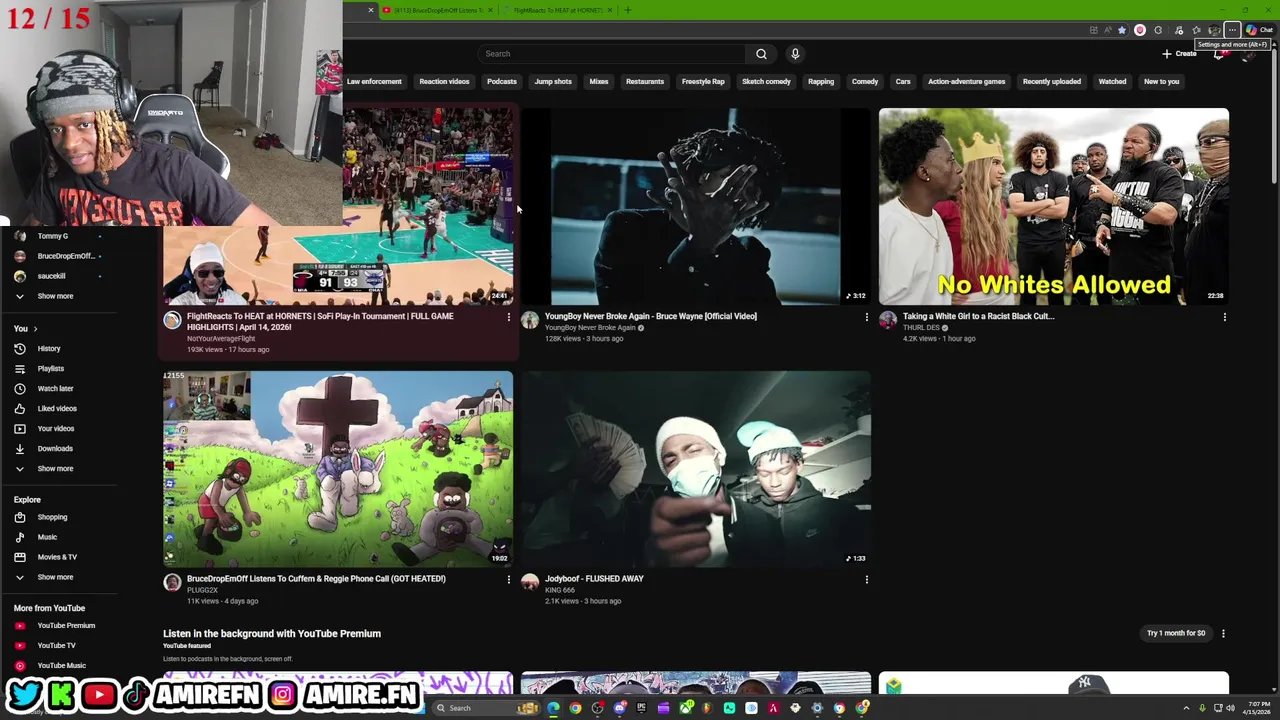Switch to the FlightReacts To HEAT browser tab
This screenshot has width=1280, height=720.
(x=556, y=10)
